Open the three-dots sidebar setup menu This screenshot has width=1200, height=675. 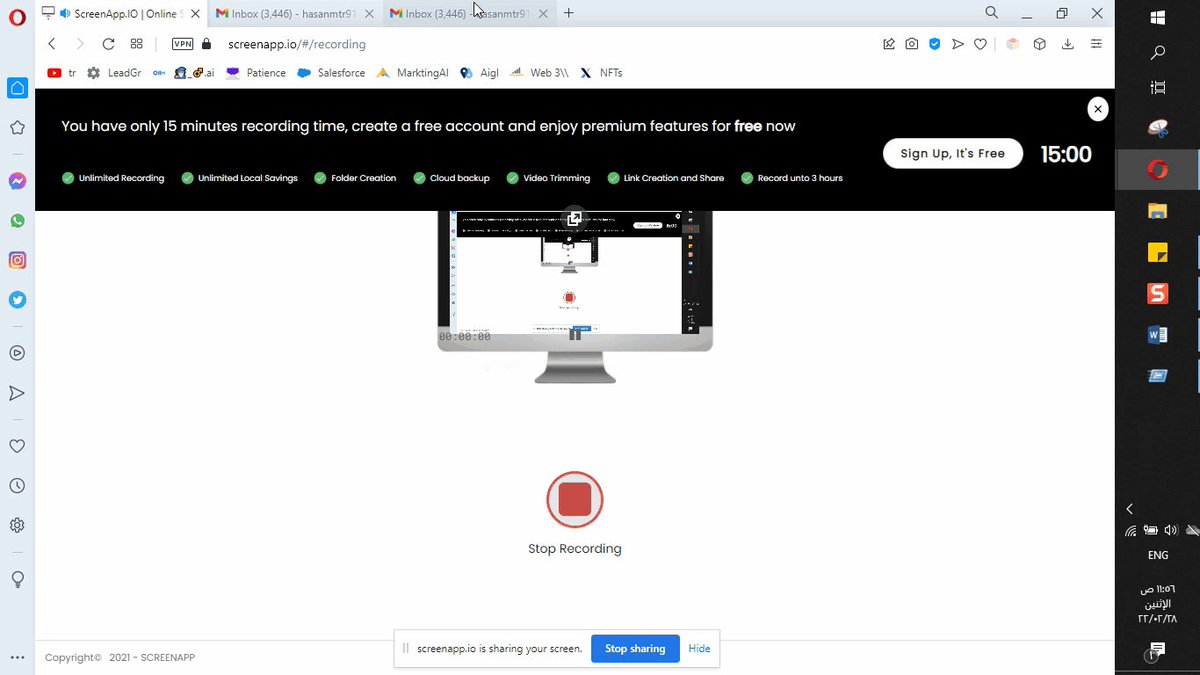(x=17, y=658)
